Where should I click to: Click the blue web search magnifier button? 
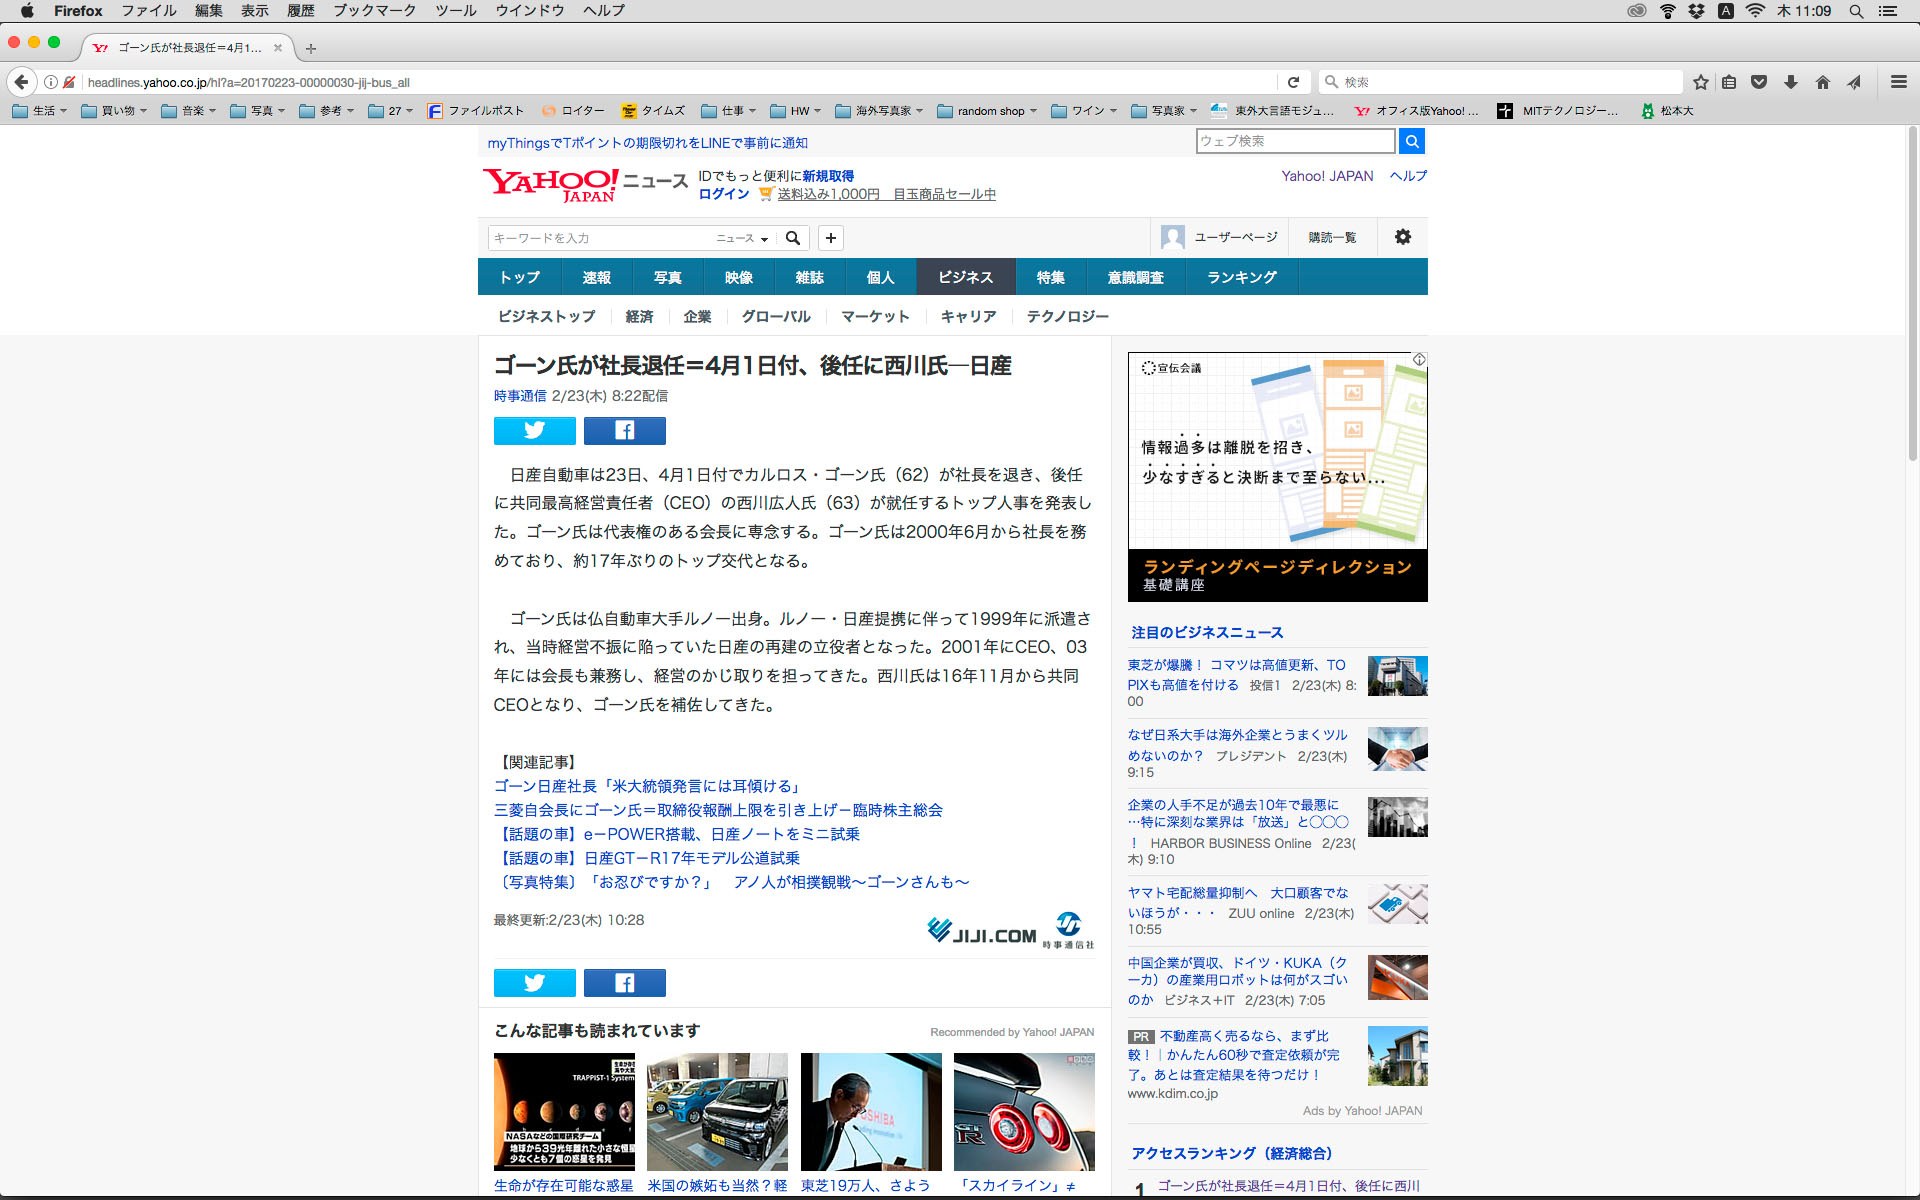(x=1411, y=141)
